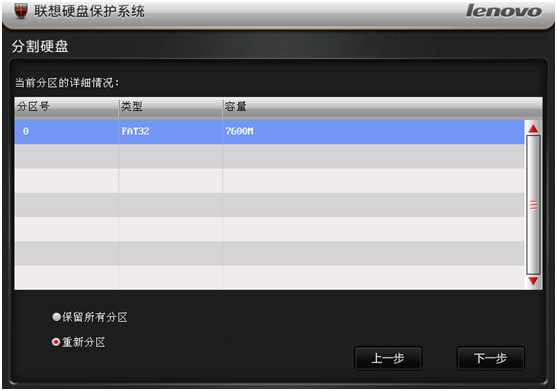Click the red scroll-up arrow

tap(533, 129)
